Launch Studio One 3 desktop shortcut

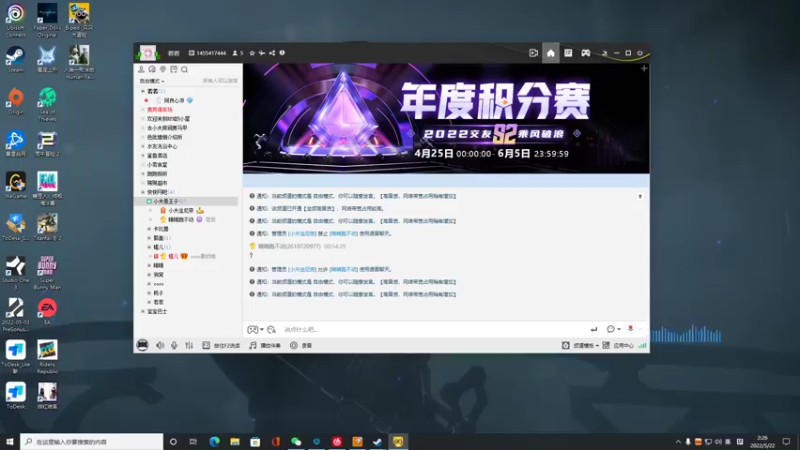pos(15,273)
